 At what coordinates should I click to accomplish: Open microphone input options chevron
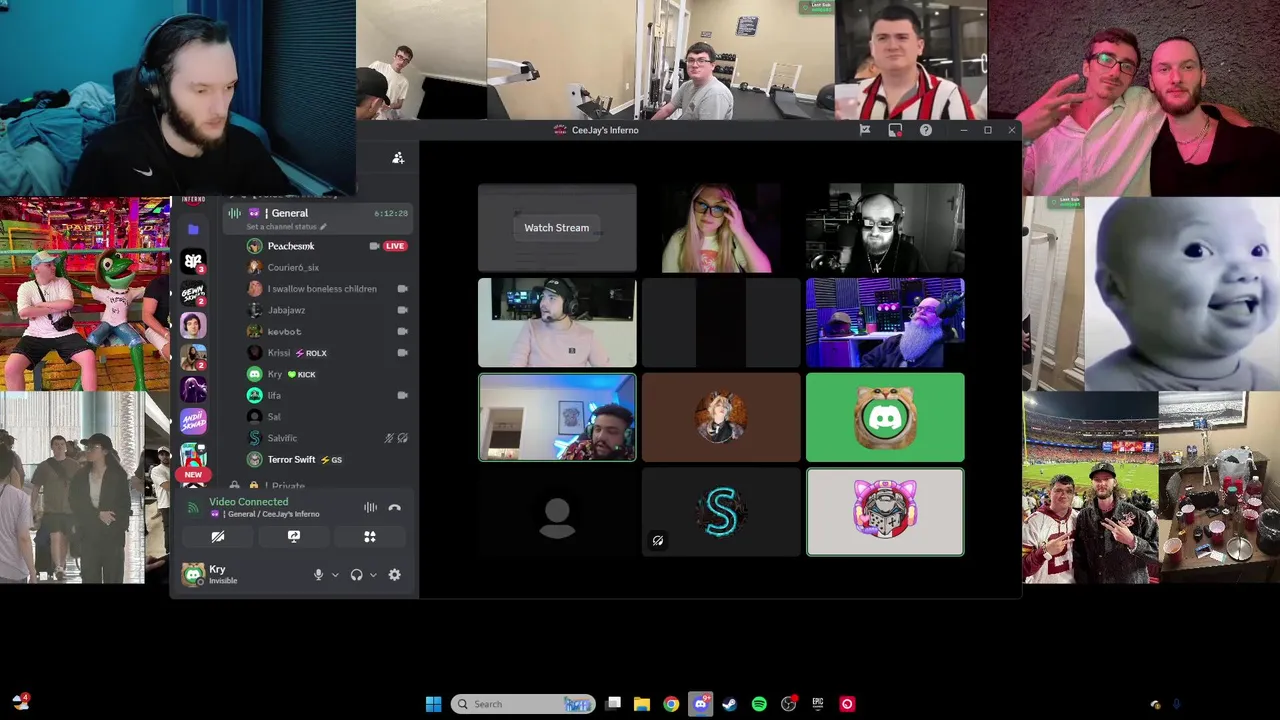[335, 575]
